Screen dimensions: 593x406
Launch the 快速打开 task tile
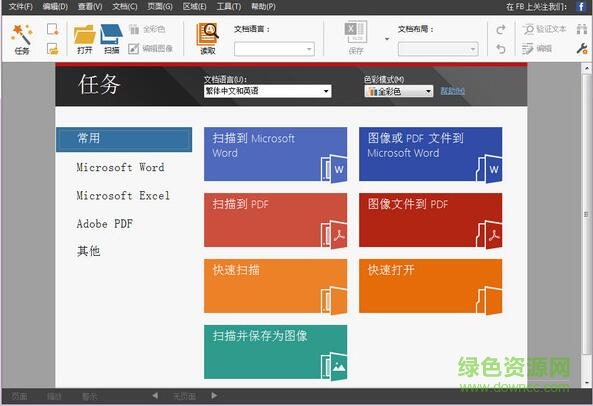431,286
